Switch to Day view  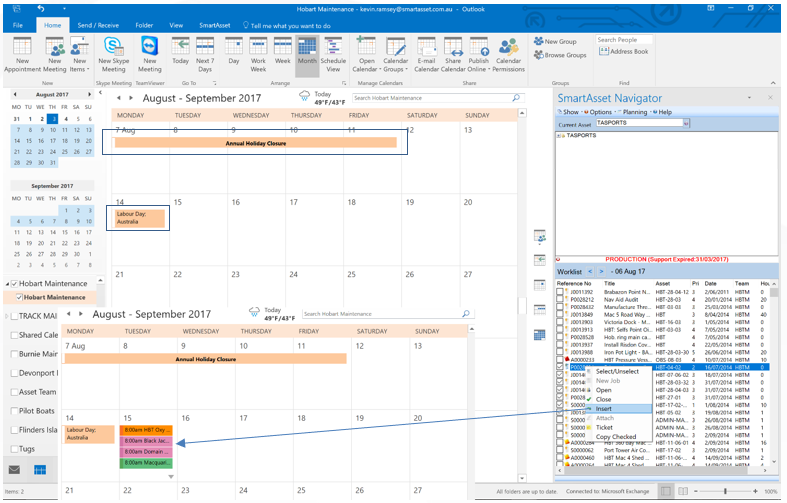[233, 51]
